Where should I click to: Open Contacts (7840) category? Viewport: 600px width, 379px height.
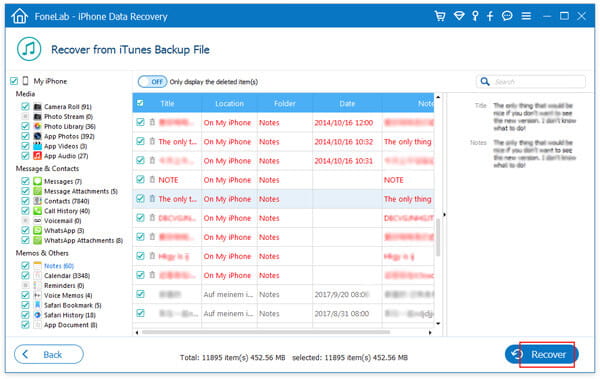coord(67,201)
